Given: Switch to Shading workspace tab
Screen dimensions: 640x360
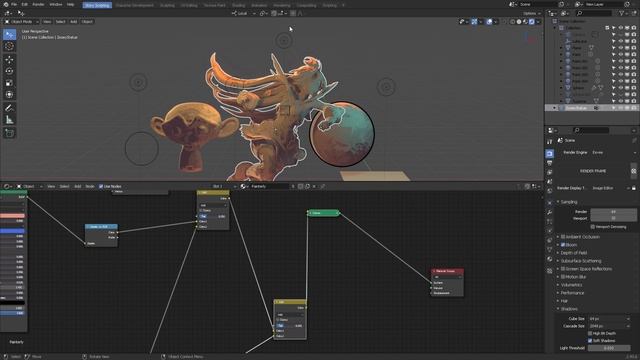Looking at the screenshot, I should [238, 5].
